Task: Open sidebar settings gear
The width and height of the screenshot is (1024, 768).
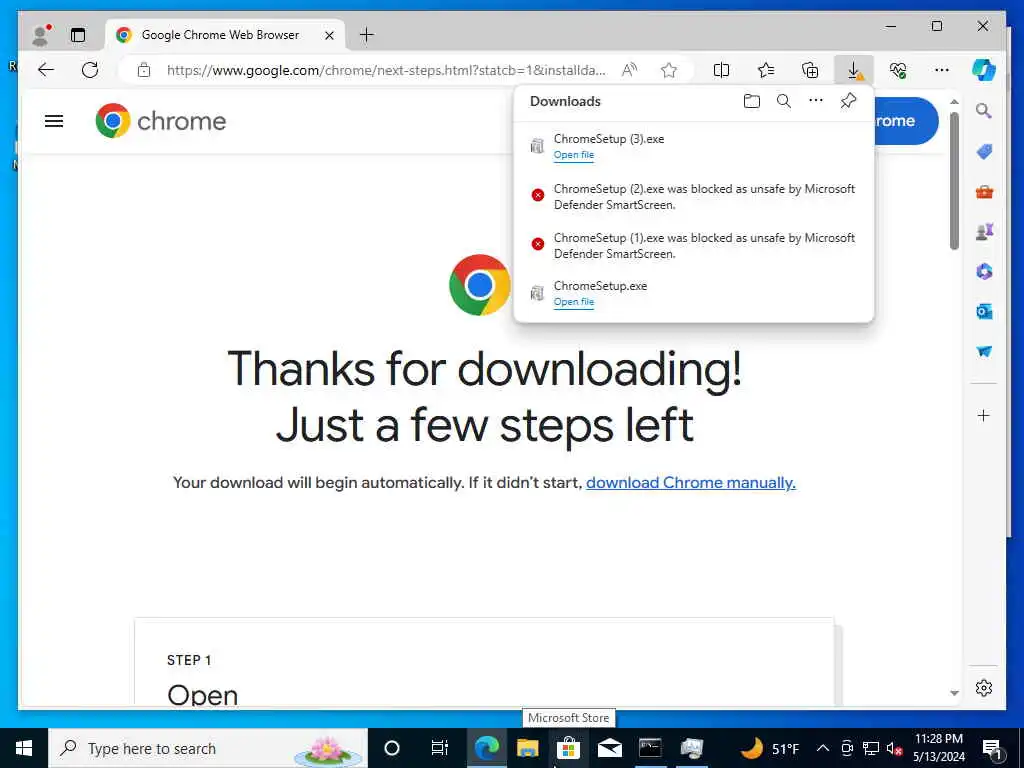Action: point(984,688)
